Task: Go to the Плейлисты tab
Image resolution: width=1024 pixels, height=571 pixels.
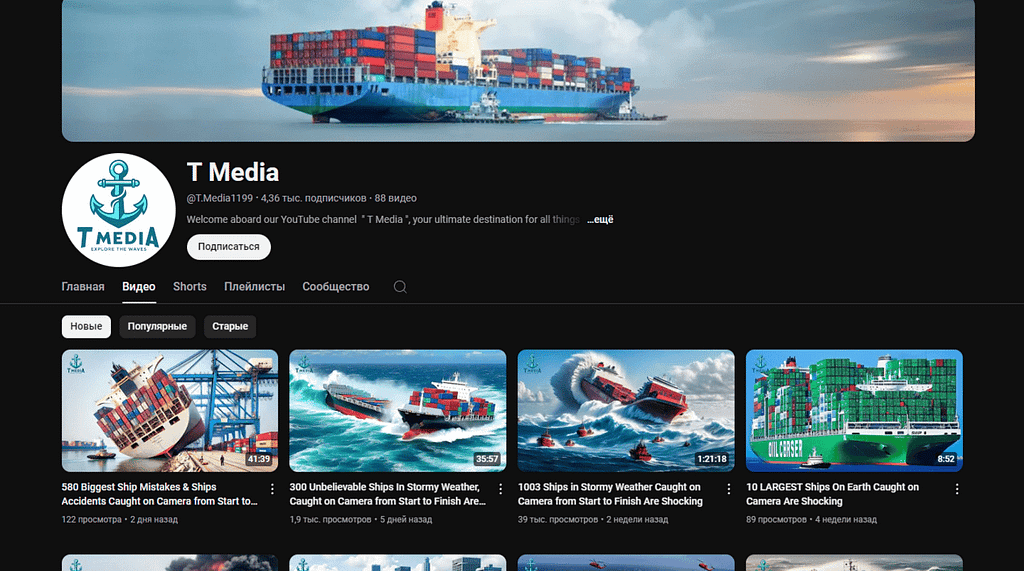Action: tap(255, 287)
